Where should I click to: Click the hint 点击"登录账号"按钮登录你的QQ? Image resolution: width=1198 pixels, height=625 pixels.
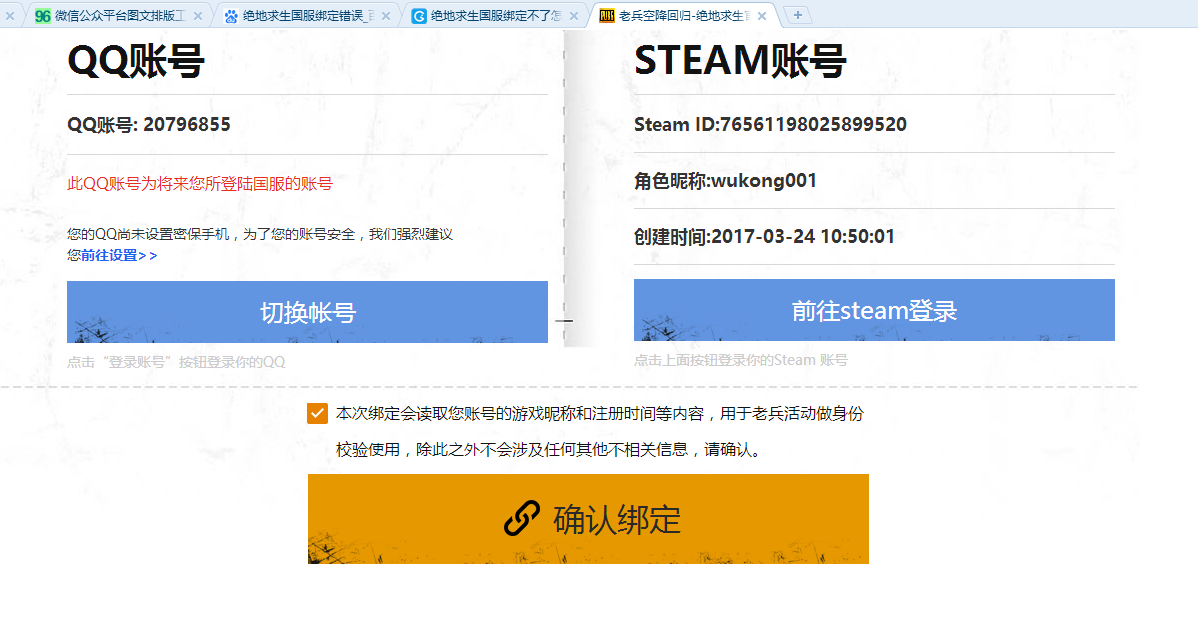(176, 362)
